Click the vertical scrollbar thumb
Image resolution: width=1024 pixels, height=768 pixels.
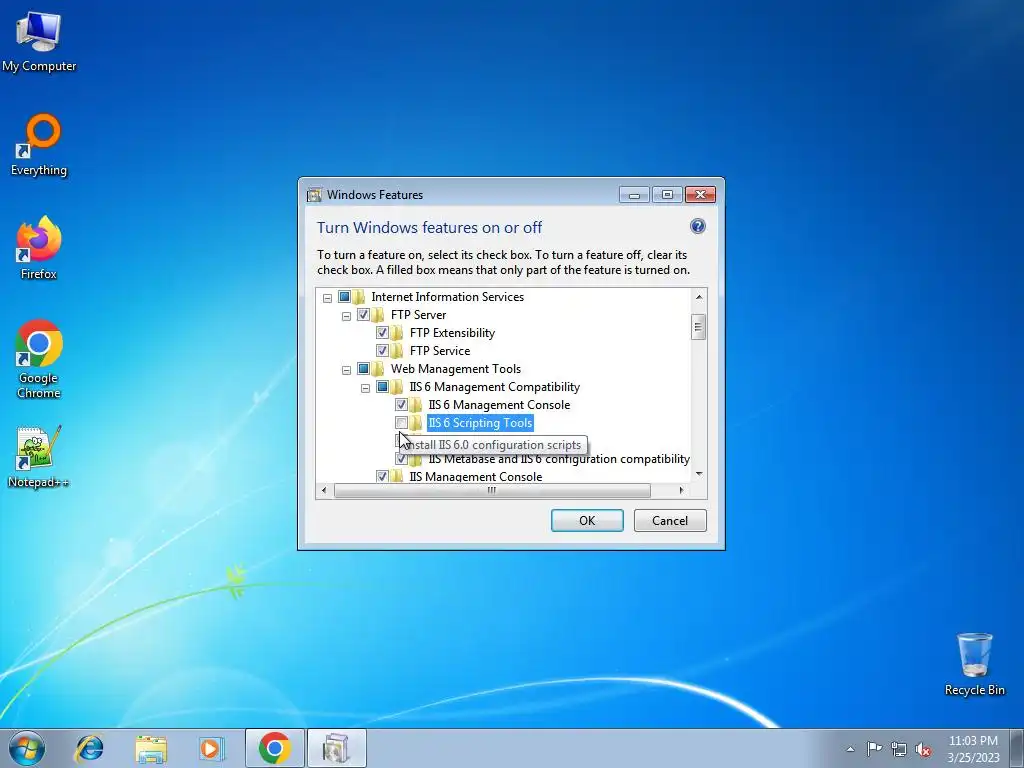[x=699, y=327]
